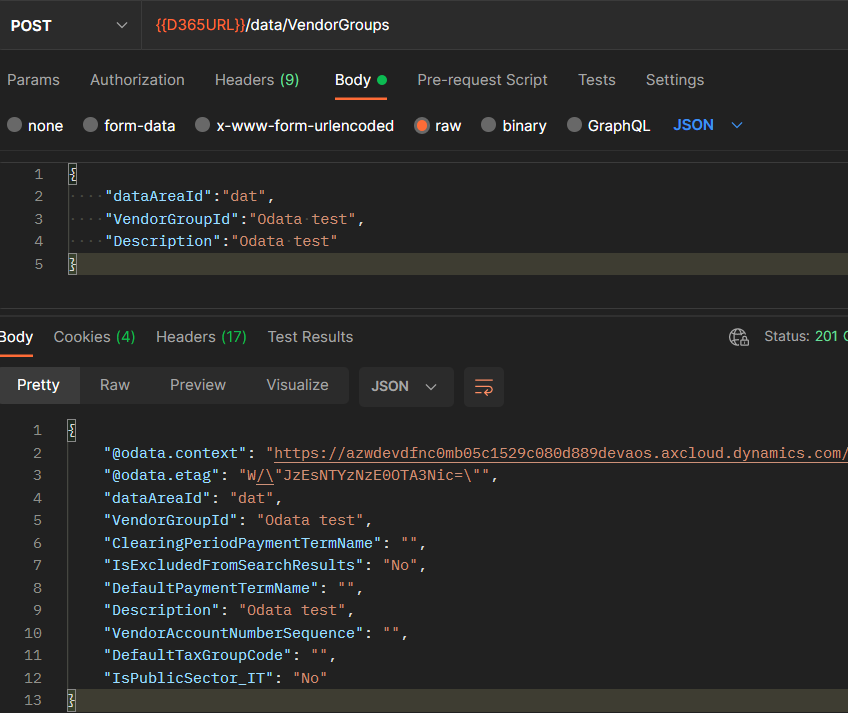Open the response Body tab
This screenshot has width=848, height=713.
click(16, 337)
